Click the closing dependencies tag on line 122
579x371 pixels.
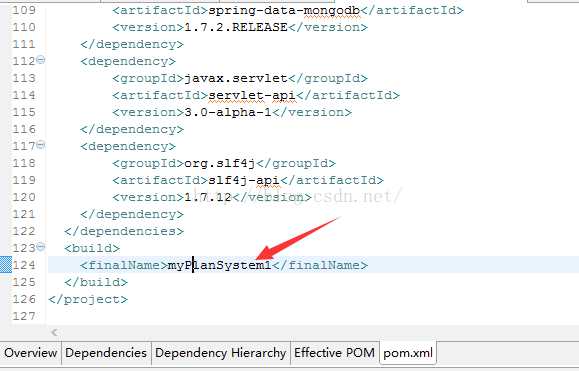[124, 231]
